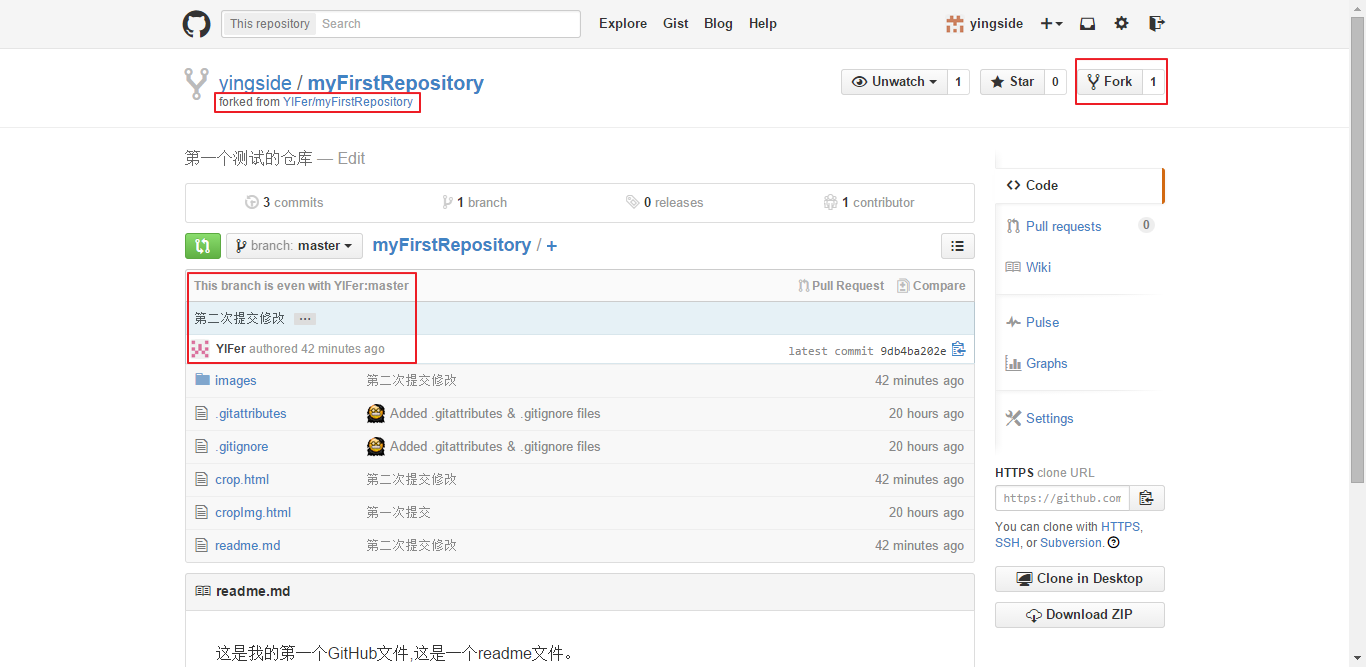The height and width of the screenshot is (667, 1366).
Task: Click the help question mark near Subversion
Action: pyautogui.click(x=1113, y=543)
